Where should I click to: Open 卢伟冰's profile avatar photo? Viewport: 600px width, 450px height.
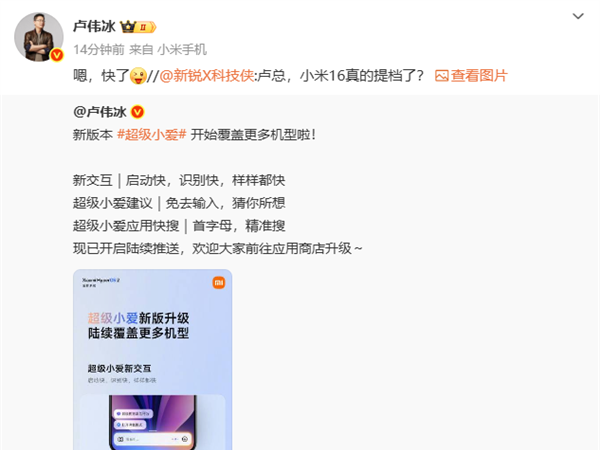pyautogui.click(x=39, y=37)
